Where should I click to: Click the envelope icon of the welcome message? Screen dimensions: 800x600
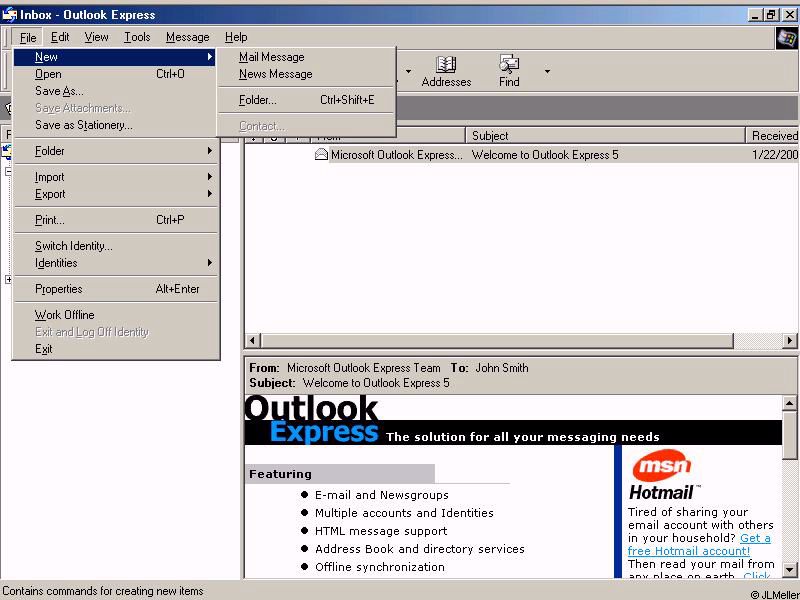coord(321,155)
